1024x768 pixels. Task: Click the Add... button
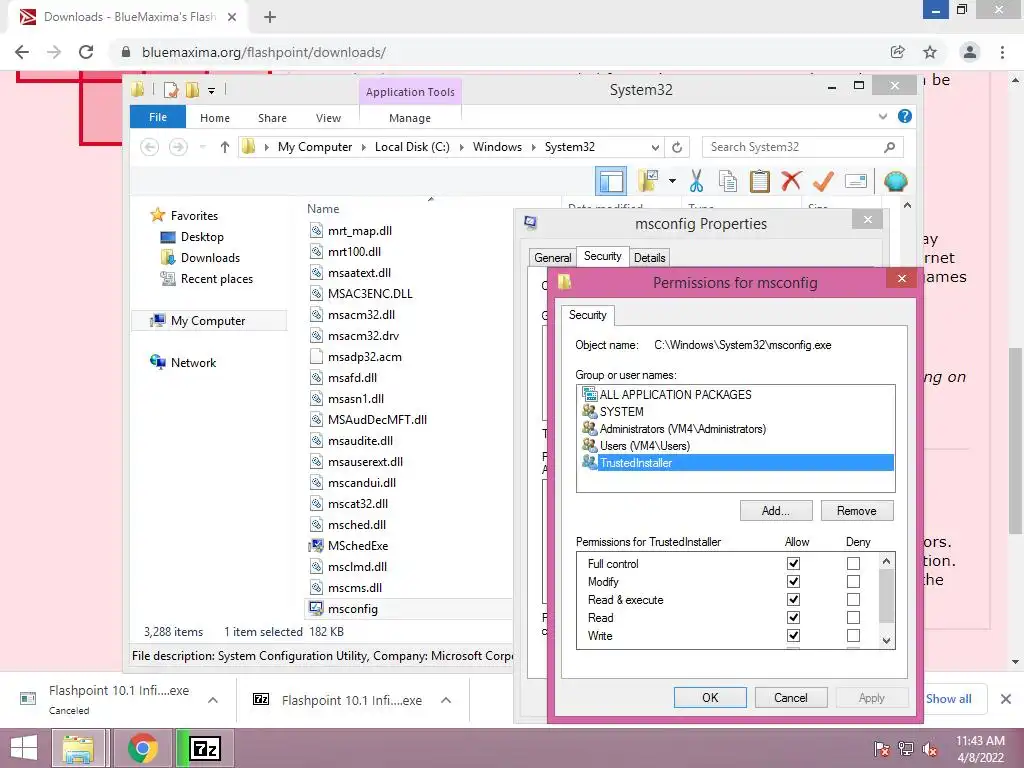pyautogui.click(x=776, y=511)
